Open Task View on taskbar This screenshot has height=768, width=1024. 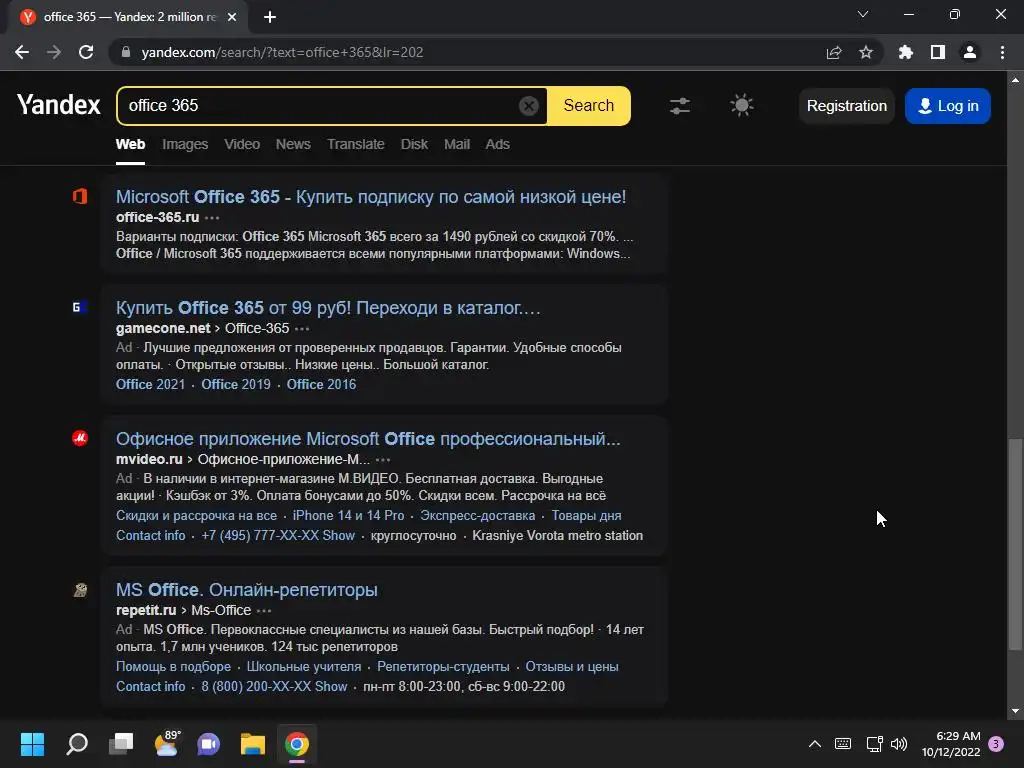point(121,744)
